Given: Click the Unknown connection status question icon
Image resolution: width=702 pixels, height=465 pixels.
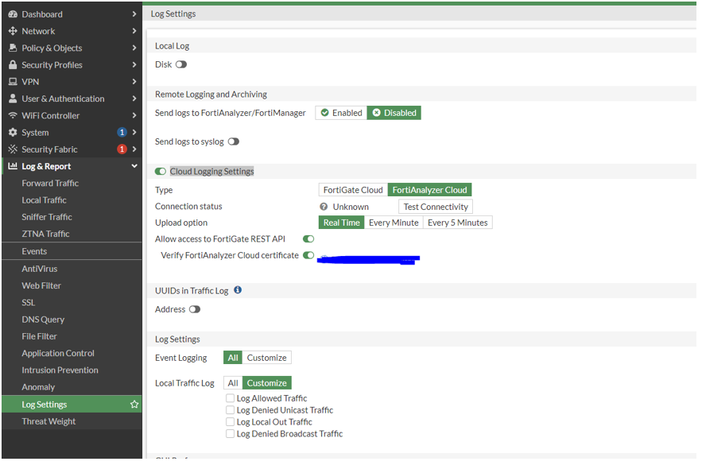Looking at the screenshot, I should click(x=324, y=206).
